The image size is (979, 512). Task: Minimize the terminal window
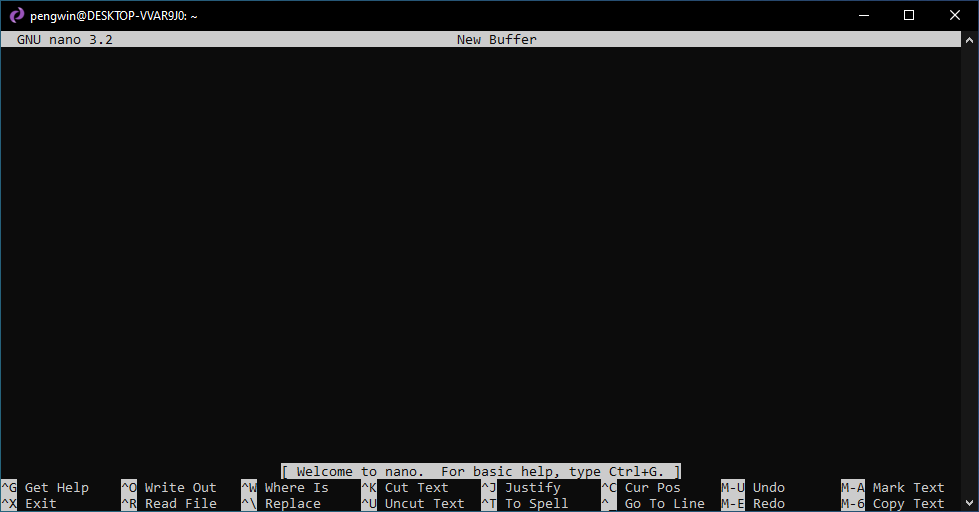tap(864, 16)
